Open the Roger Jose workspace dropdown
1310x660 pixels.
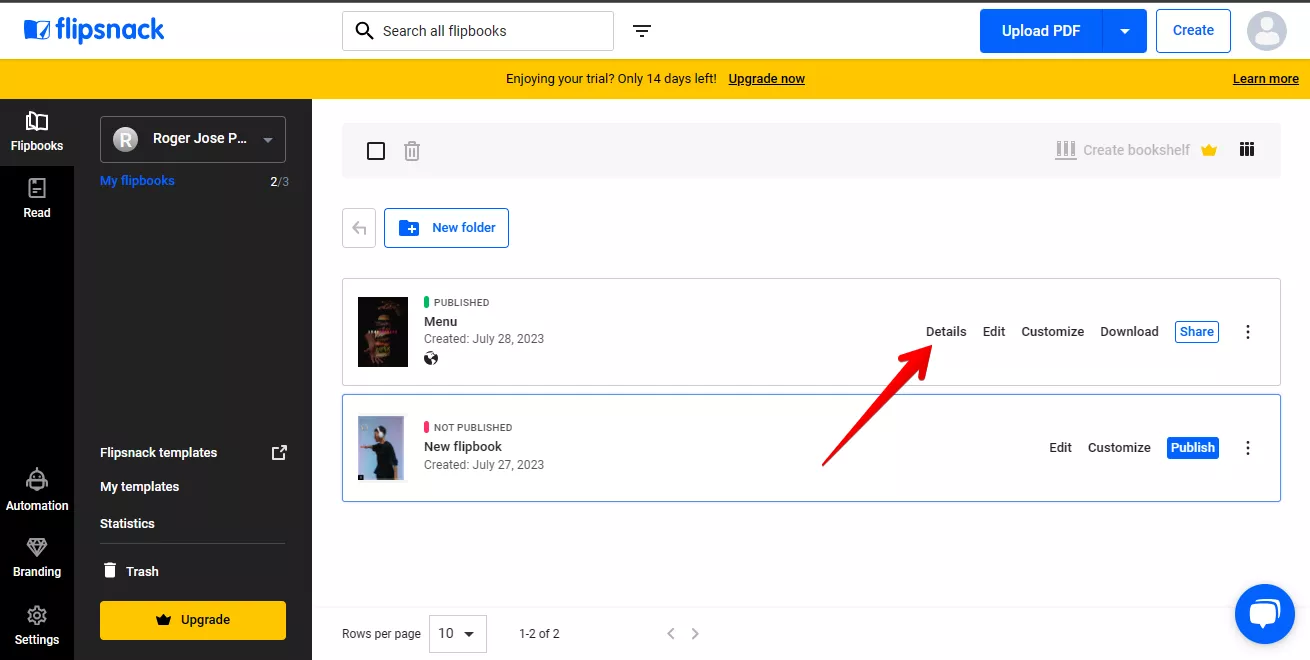point(193,139)
